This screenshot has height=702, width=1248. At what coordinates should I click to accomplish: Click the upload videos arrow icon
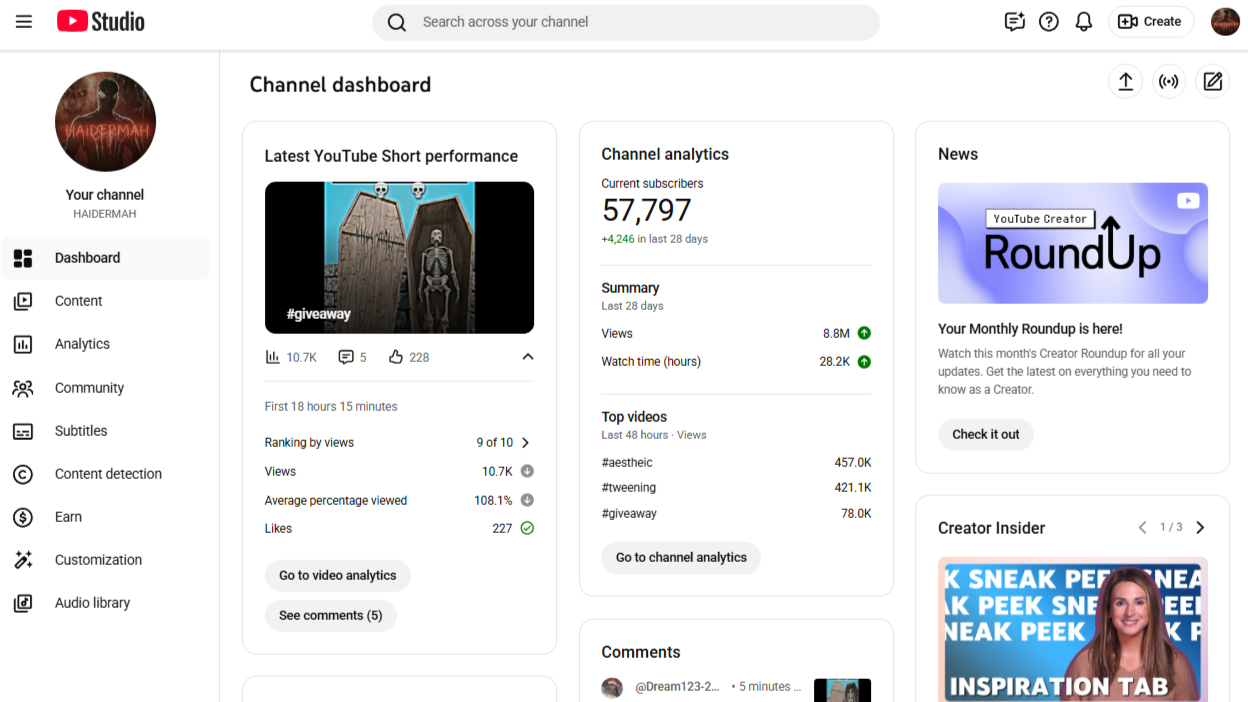point(1125,82)
